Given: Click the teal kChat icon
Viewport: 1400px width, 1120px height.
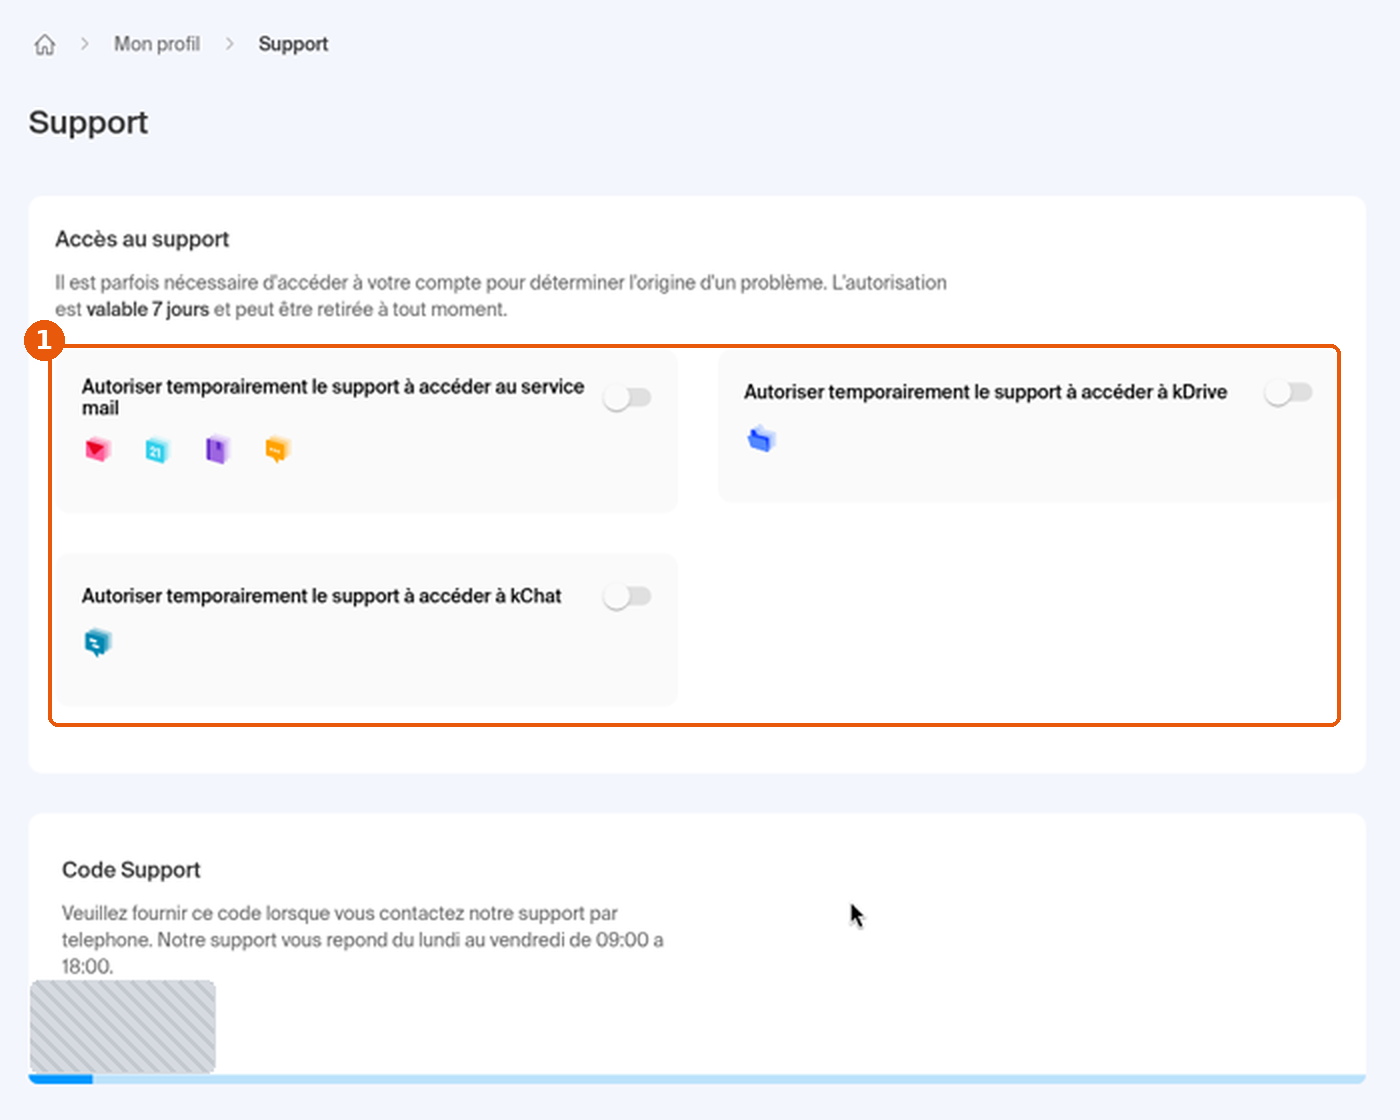Looking at the screenshot, I should [x=97, y=643].
